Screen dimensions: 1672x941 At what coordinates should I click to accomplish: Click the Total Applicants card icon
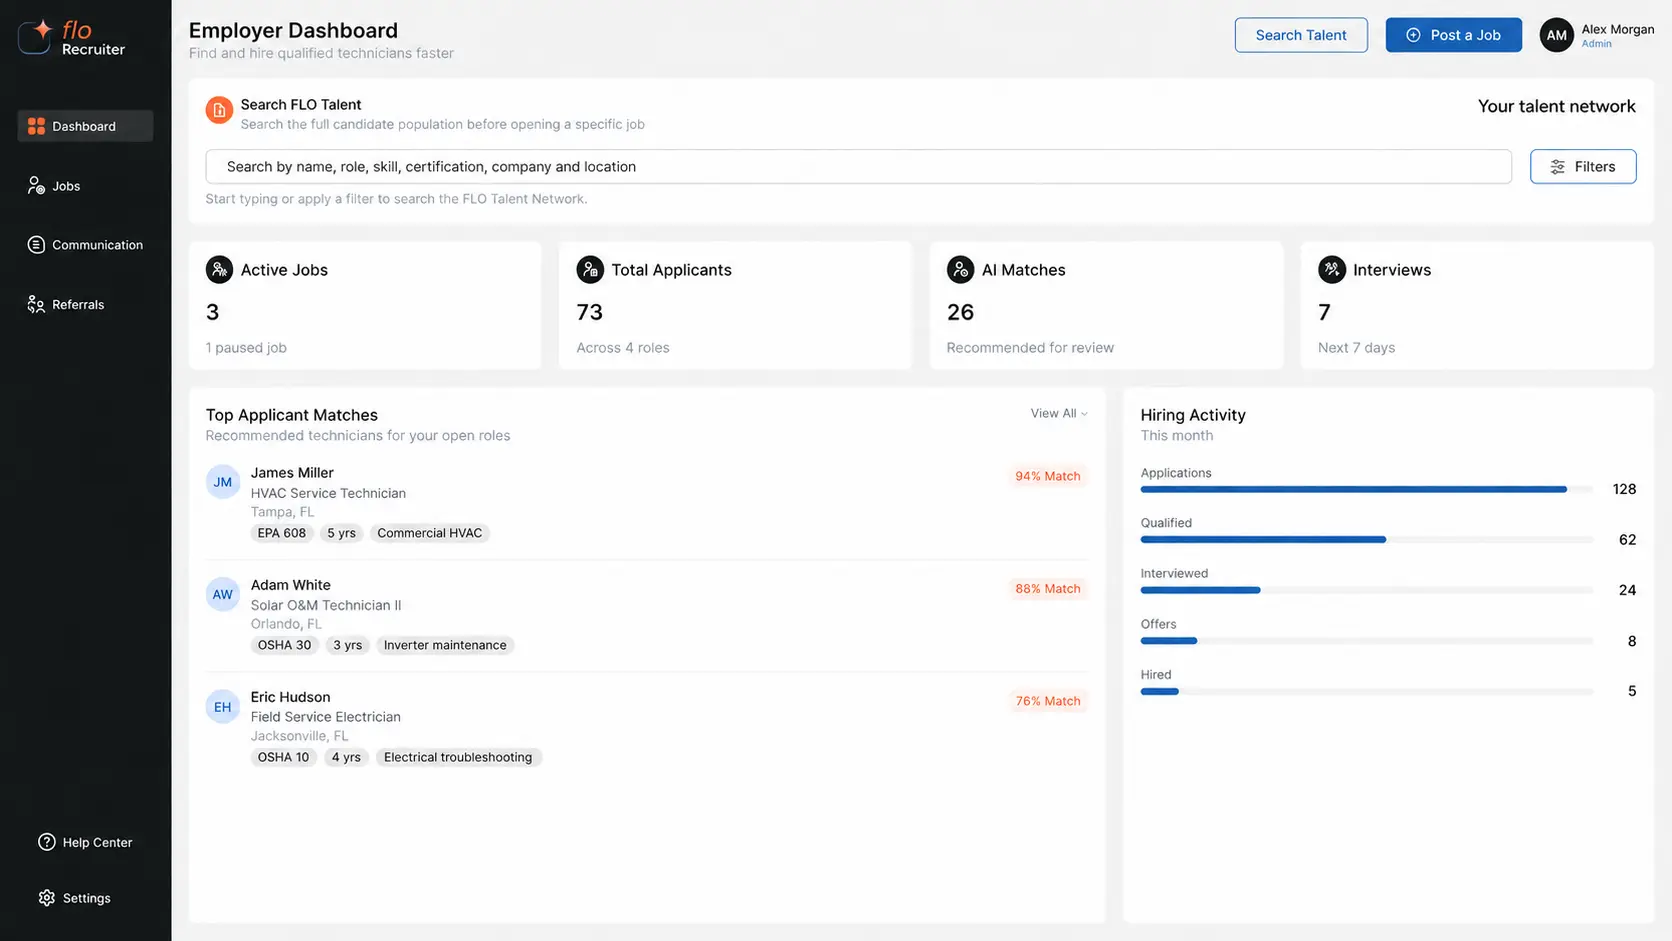click(590, 269)
